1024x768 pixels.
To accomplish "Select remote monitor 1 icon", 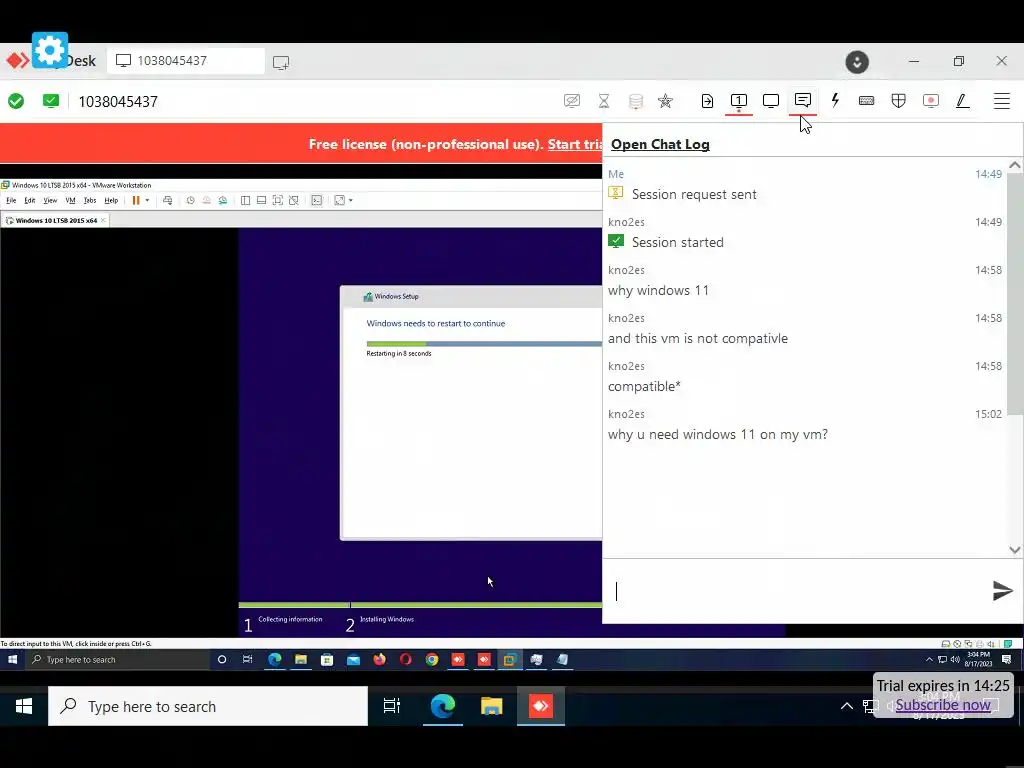I will point(739,101).
